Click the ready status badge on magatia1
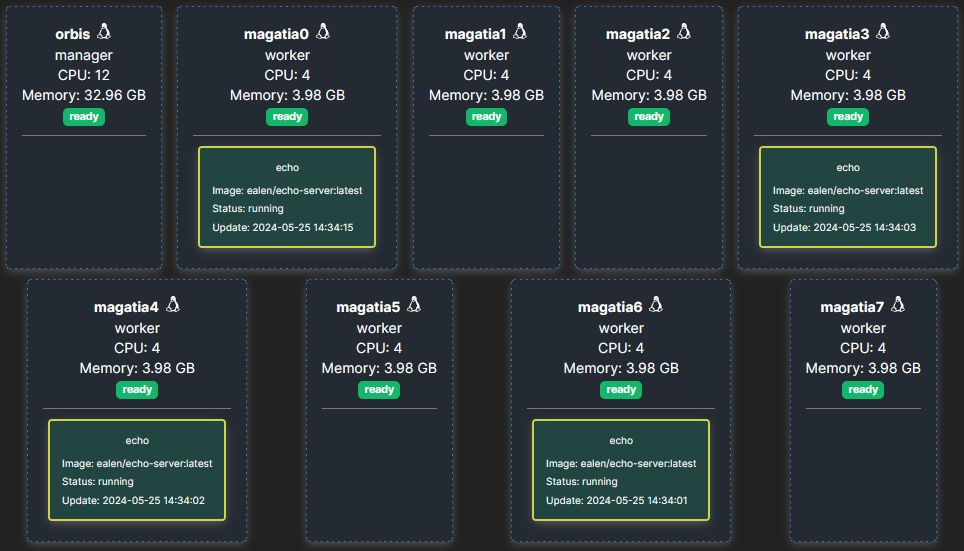The width and height of the screenshot is (964, 551). point(486,117)
